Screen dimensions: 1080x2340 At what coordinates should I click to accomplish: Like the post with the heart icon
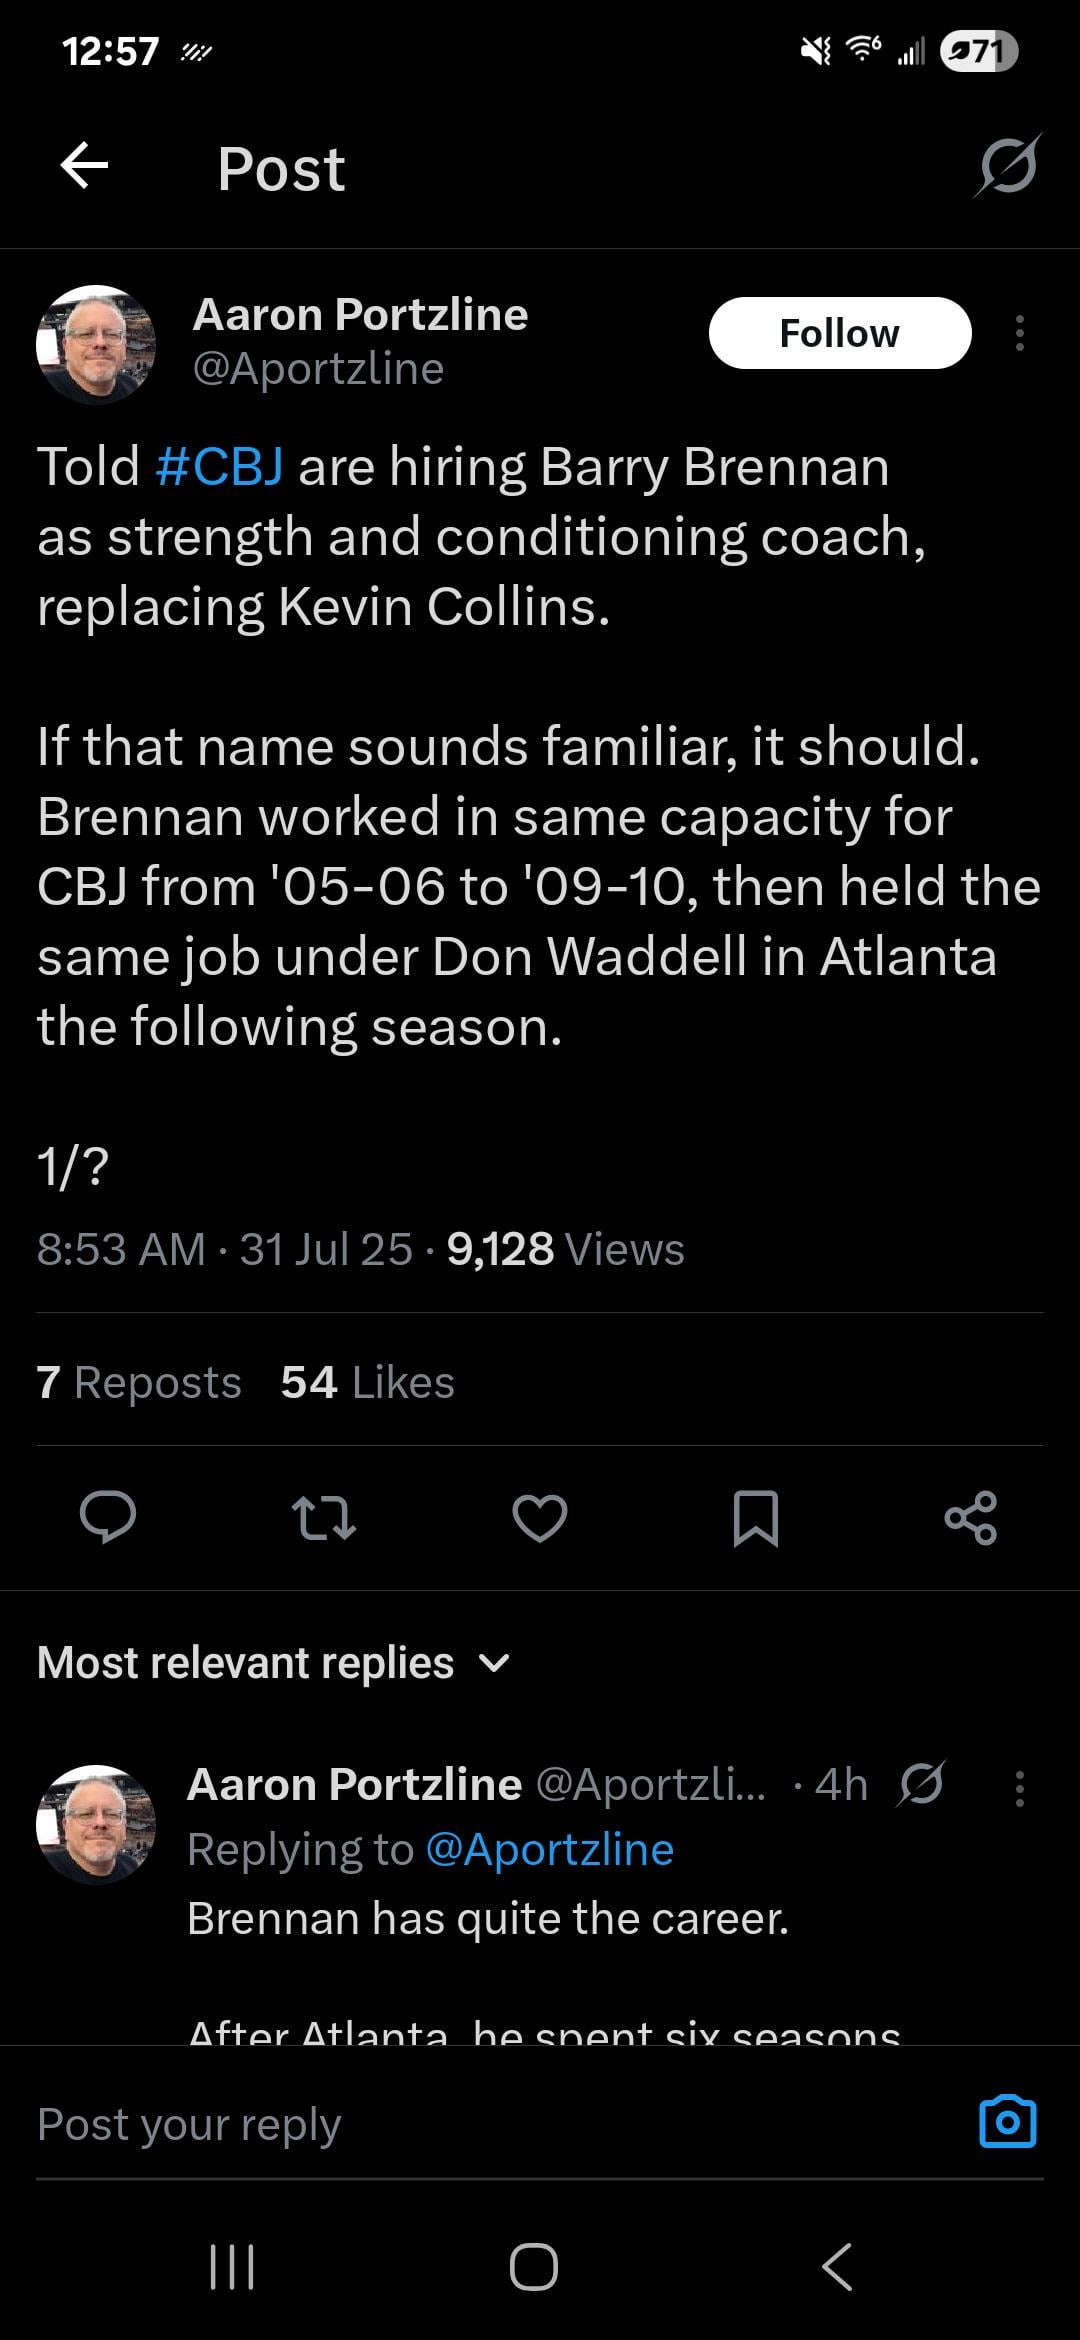point(540,1517)
